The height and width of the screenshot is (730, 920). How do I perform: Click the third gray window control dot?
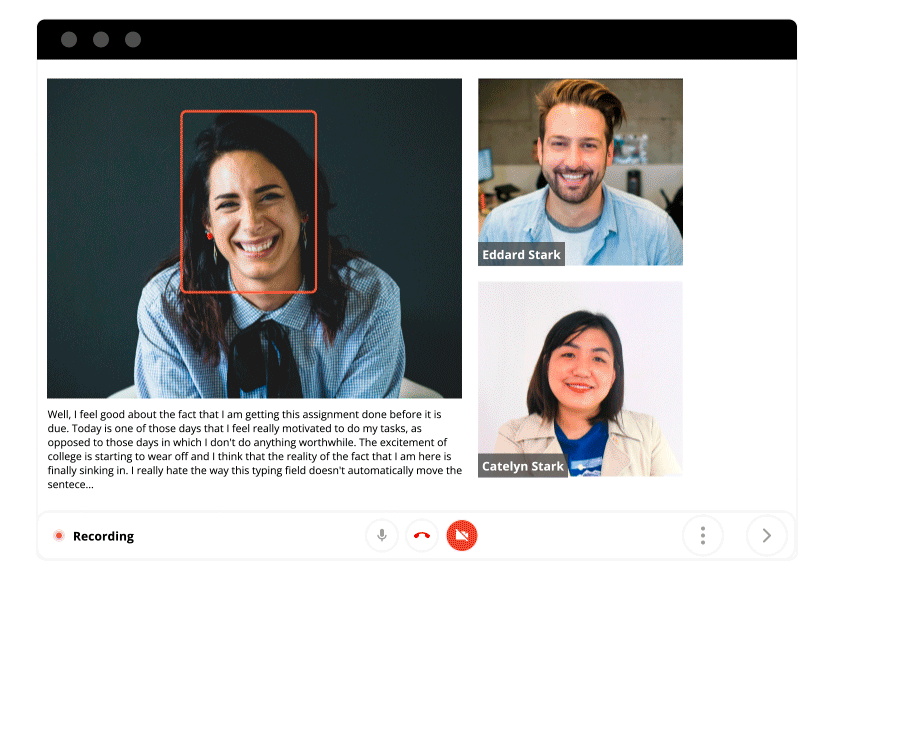pos(133,40)
